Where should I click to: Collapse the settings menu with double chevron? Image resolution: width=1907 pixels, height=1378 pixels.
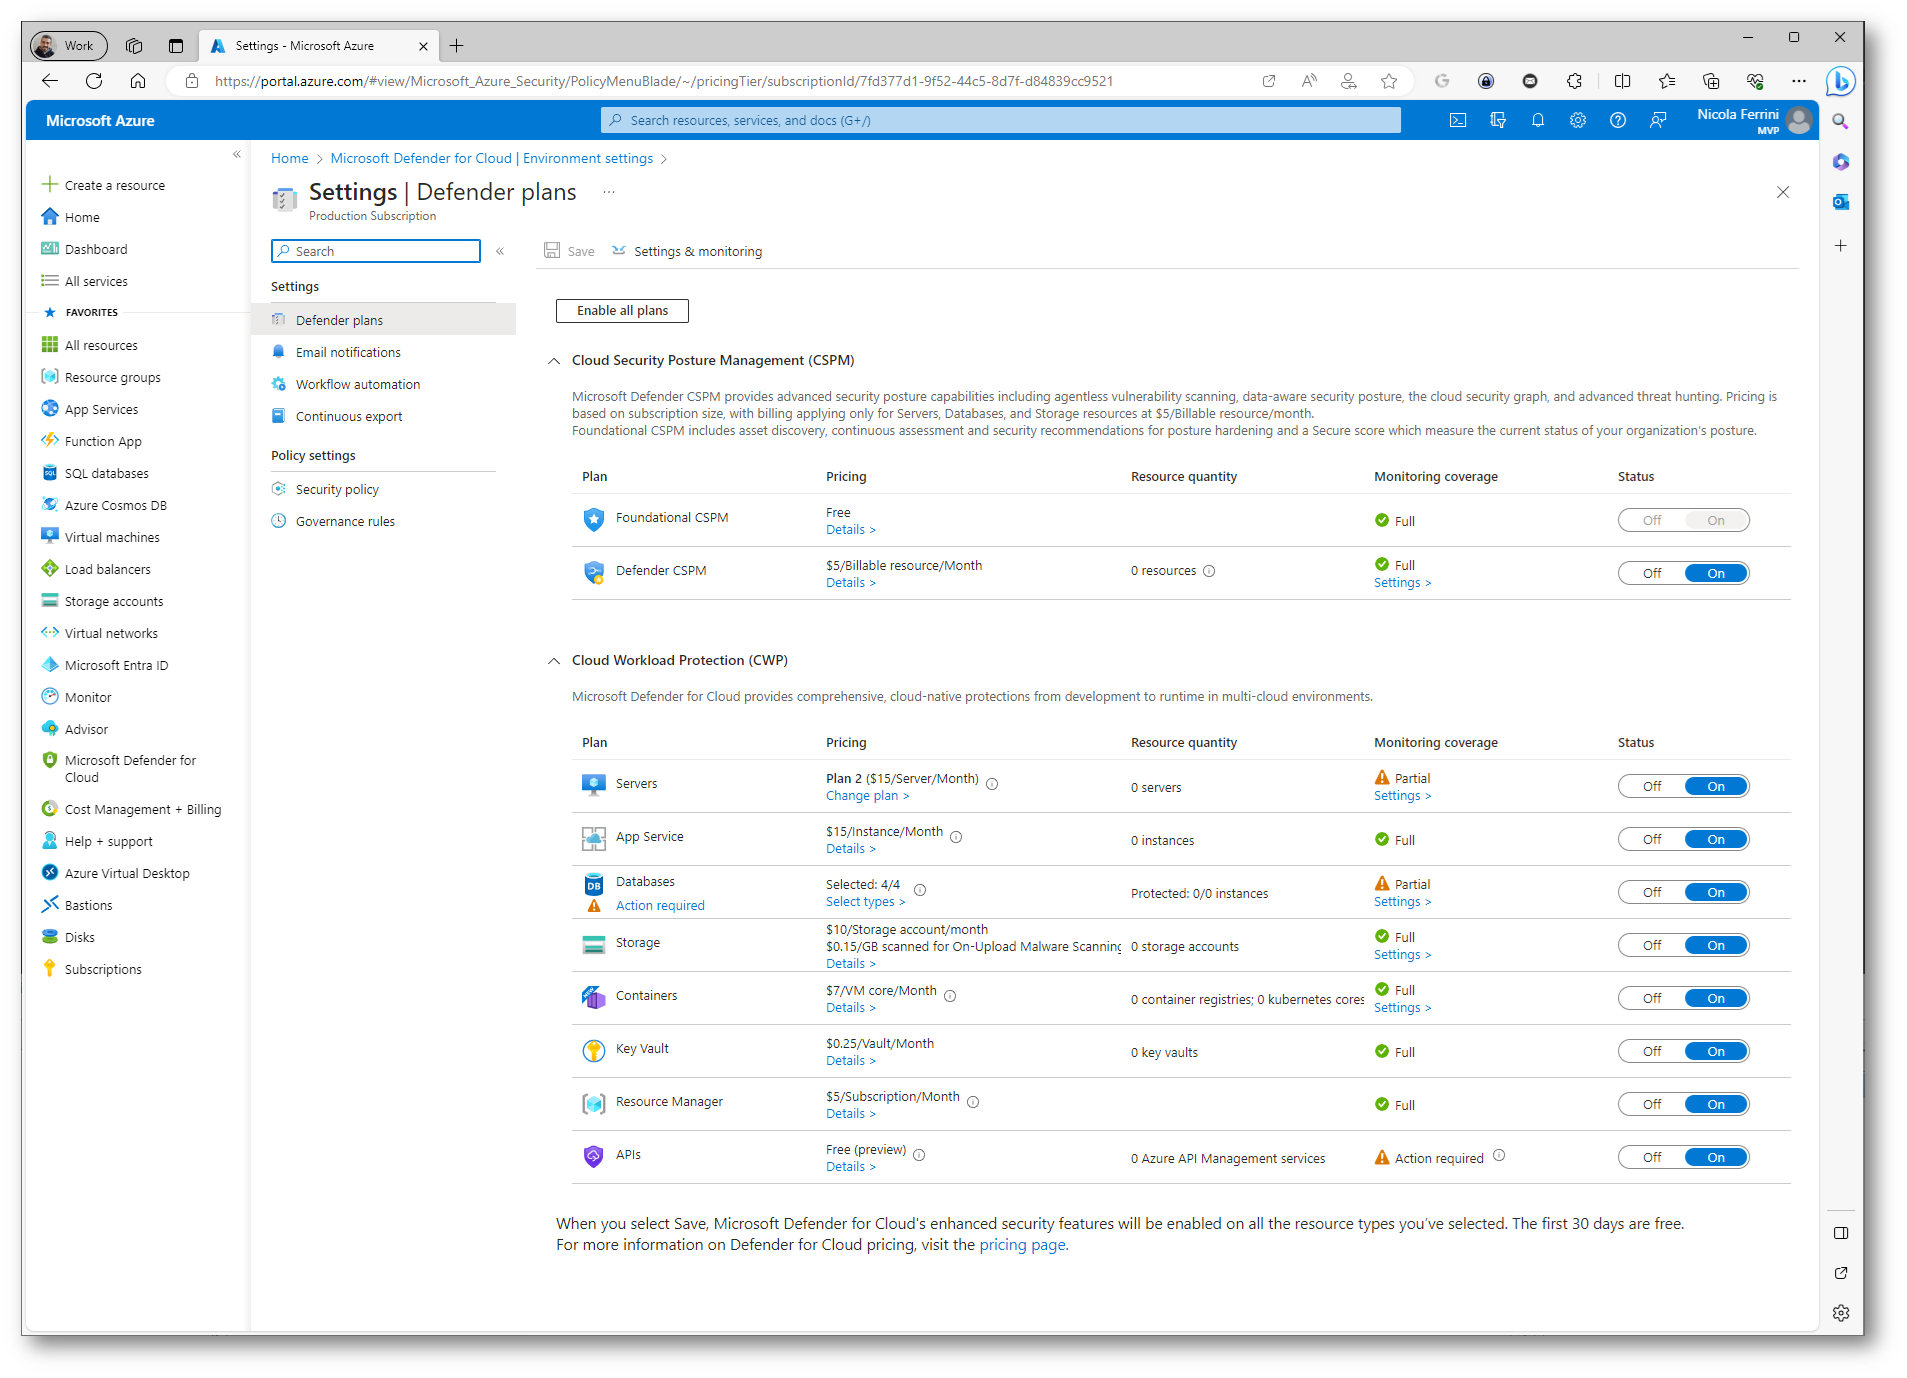tap(500, 251)
